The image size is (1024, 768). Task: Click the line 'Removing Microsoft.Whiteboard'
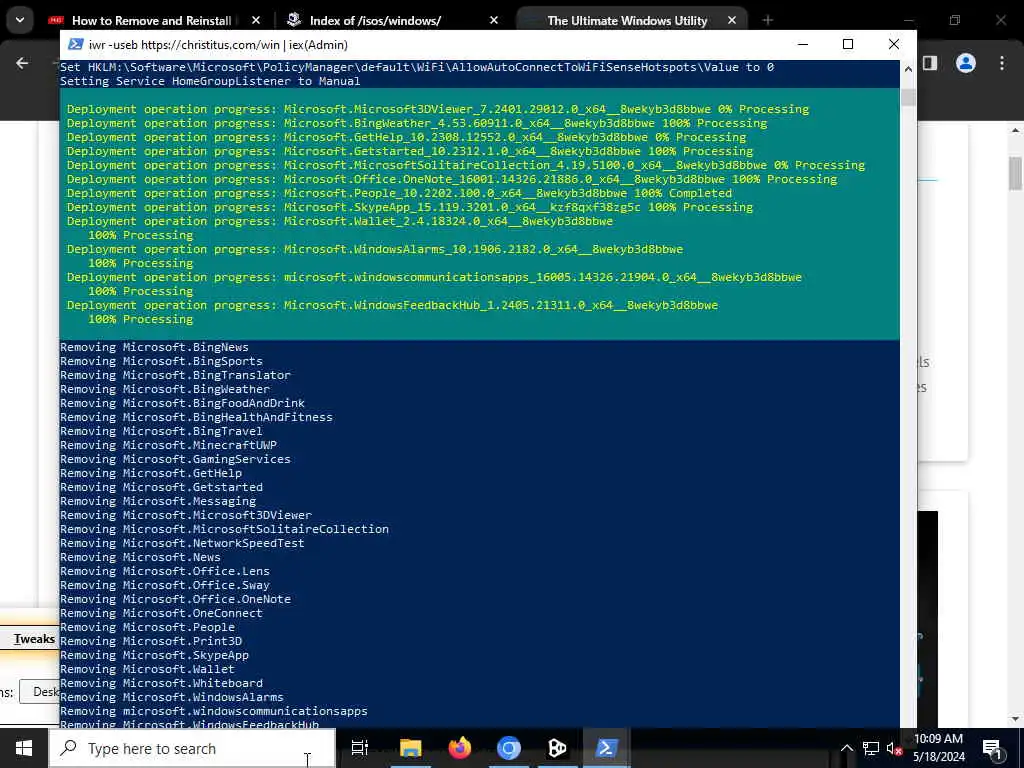[161, 683]
